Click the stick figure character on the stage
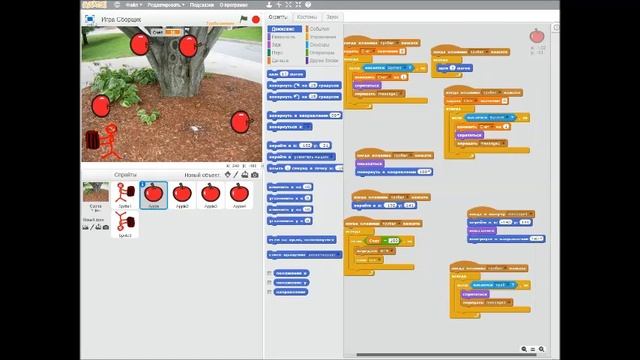 click(104, 141)
